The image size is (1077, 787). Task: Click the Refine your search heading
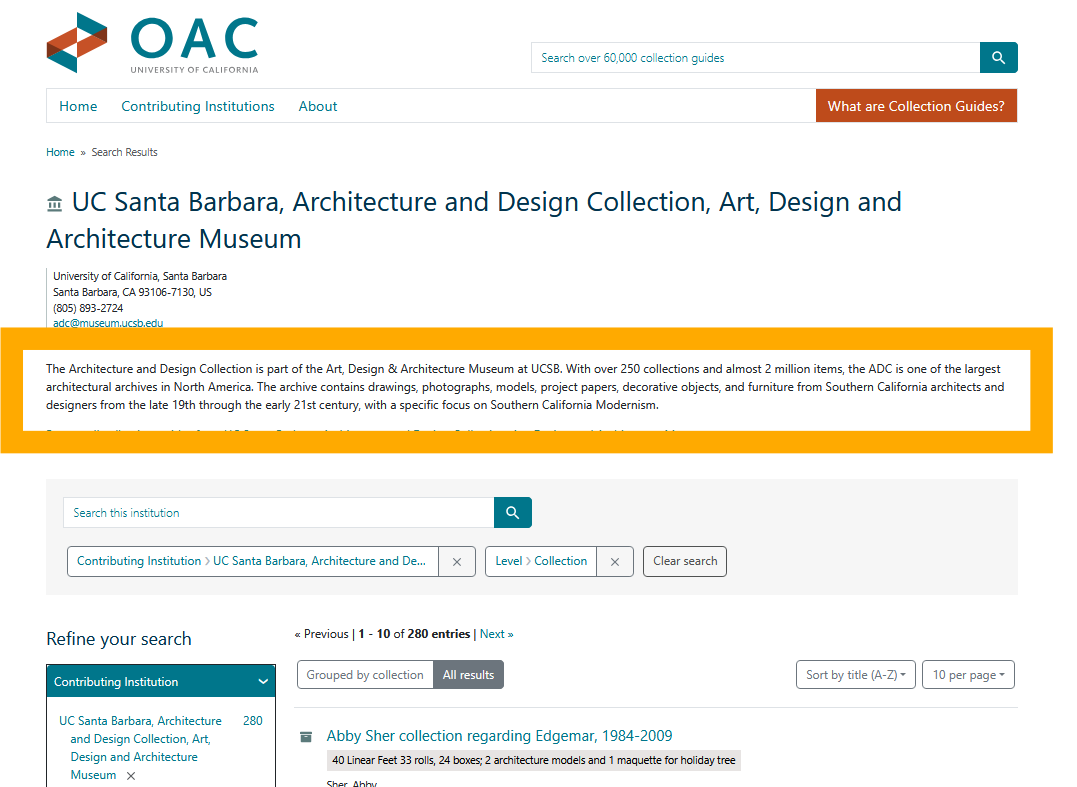[x=119, y=639]
